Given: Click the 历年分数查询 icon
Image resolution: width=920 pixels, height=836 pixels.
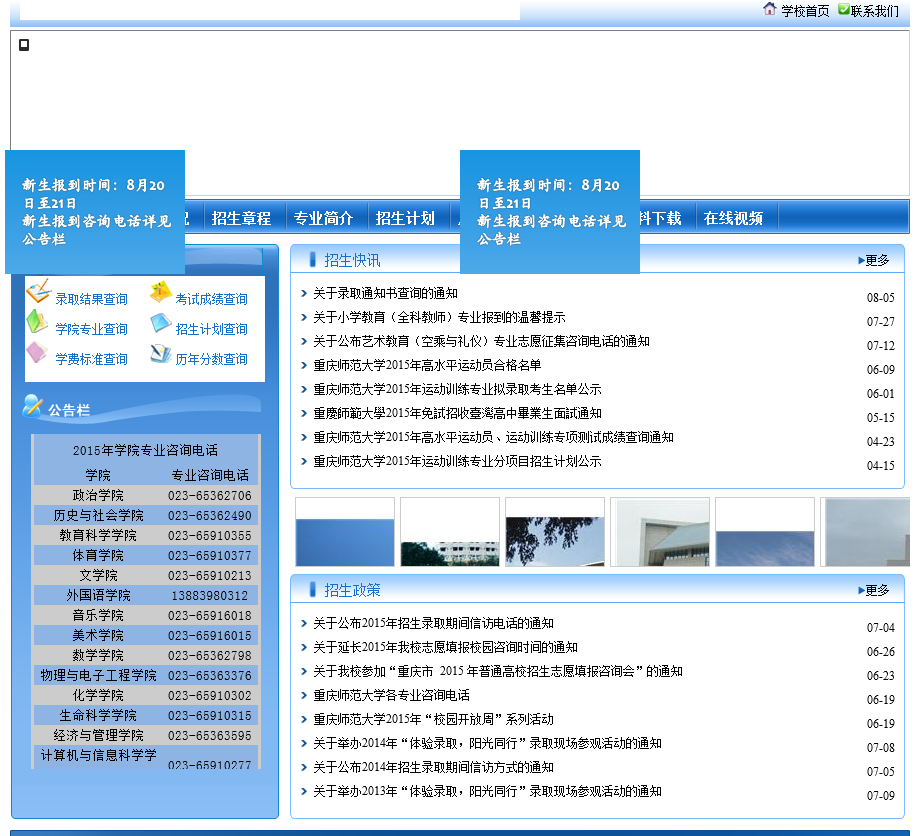Looking at the screenshot, I should [x=160, y=353].
